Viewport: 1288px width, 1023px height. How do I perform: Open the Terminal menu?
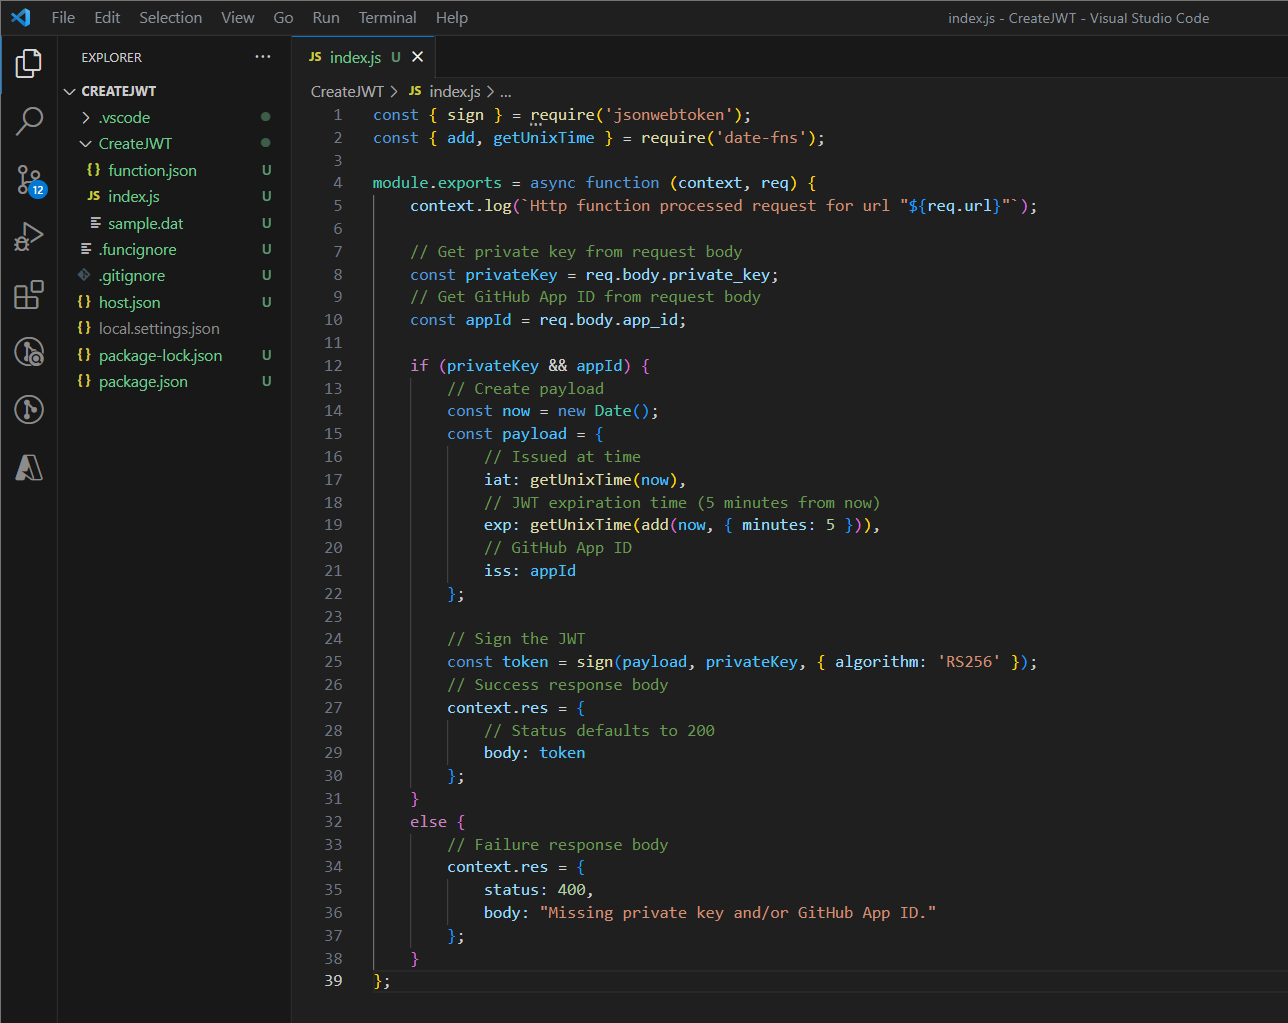point(388,17)
